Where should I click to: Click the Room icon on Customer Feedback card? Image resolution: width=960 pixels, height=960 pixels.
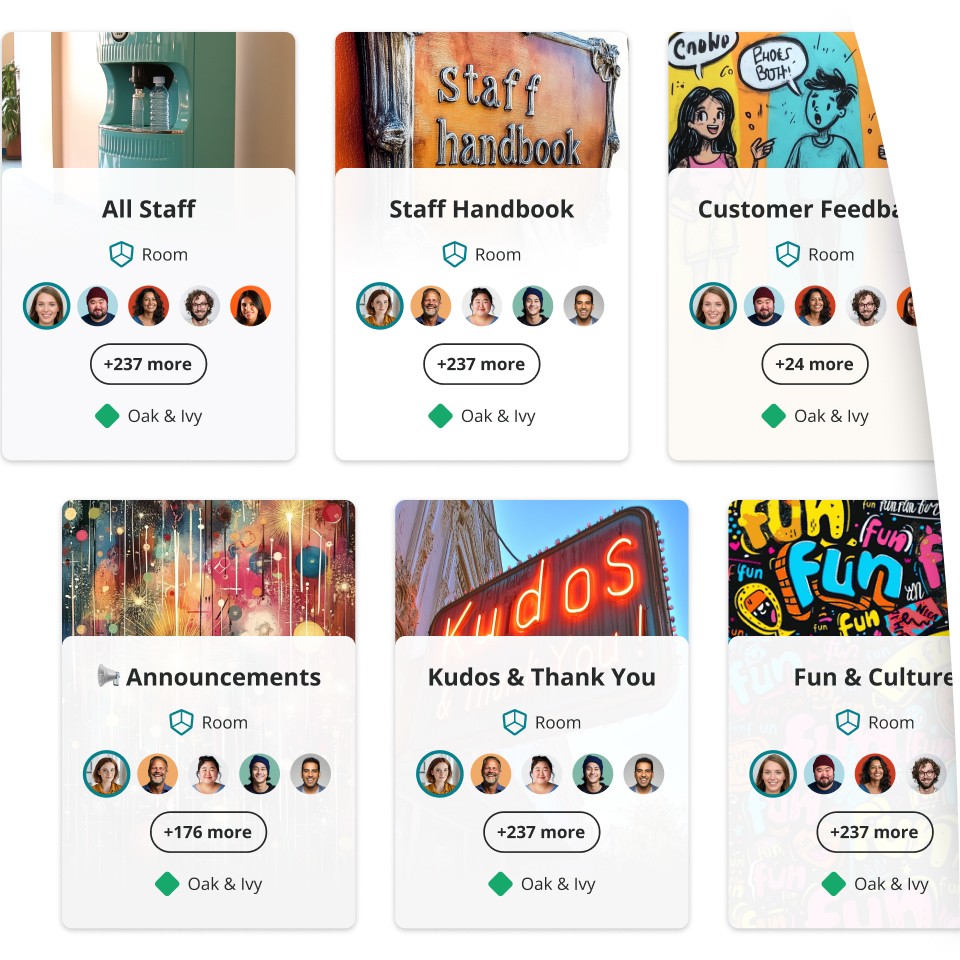click(787, 254)
